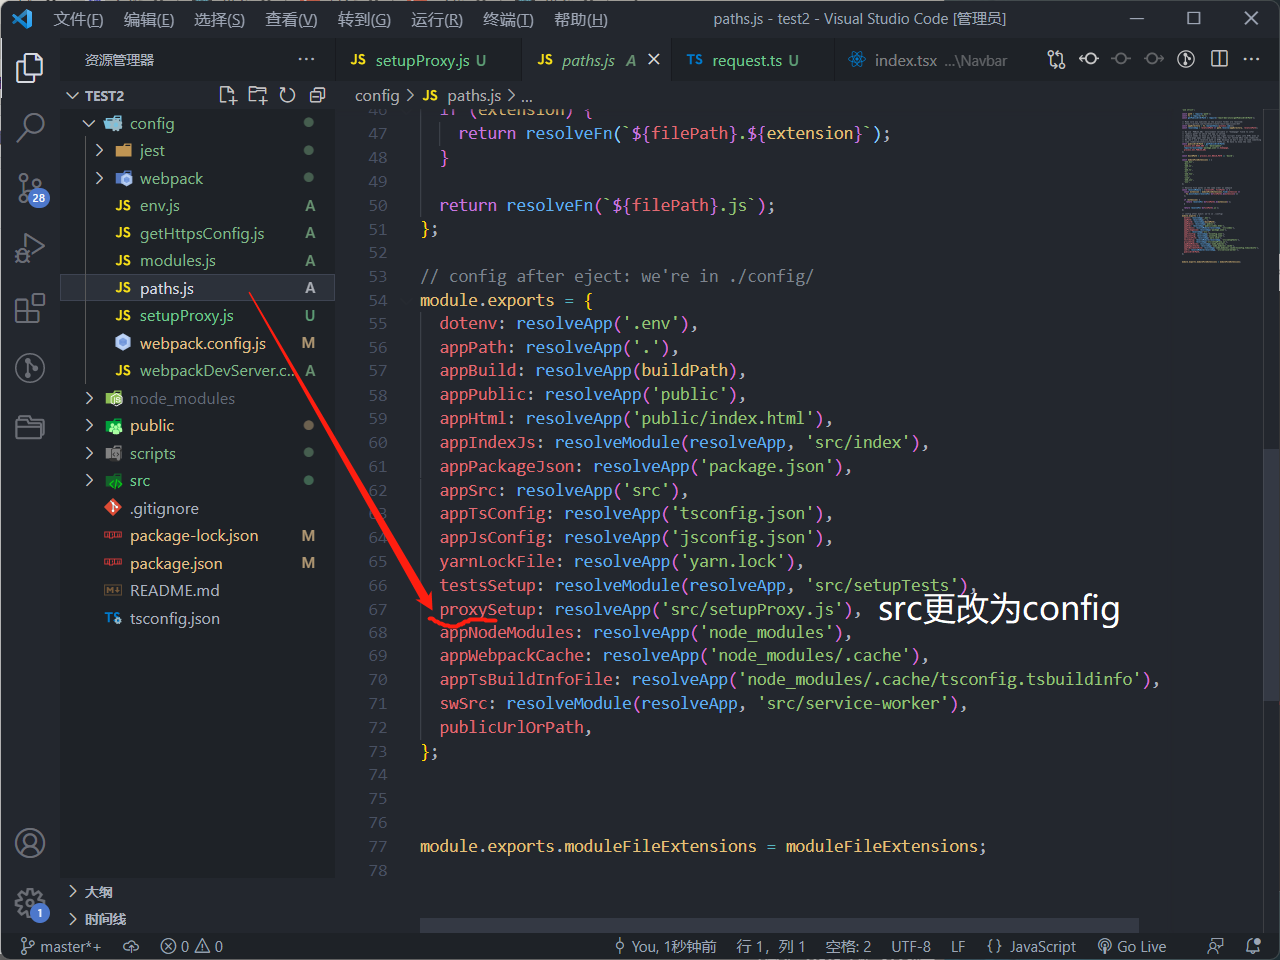Expand the public folder
Viewport: 1280px width, 960px height.
pos(89,425)
